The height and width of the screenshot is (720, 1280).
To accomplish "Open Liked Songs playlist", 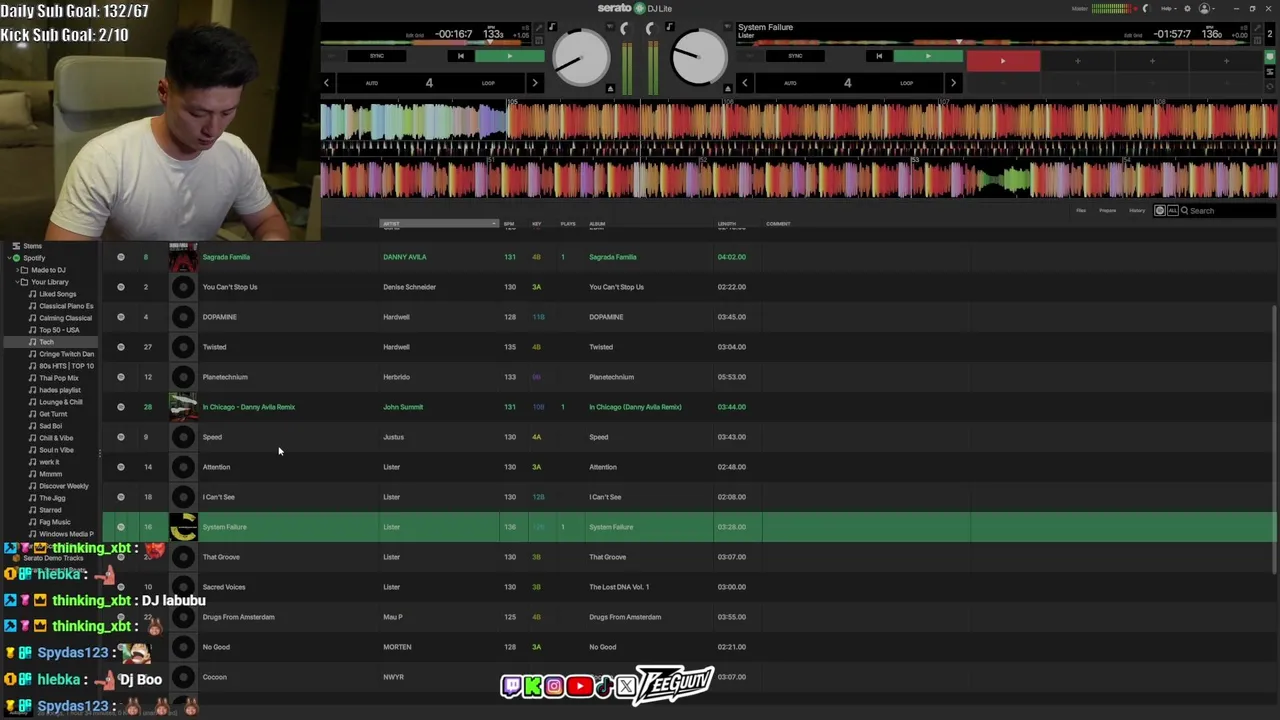I will click(x=57, y=294).
